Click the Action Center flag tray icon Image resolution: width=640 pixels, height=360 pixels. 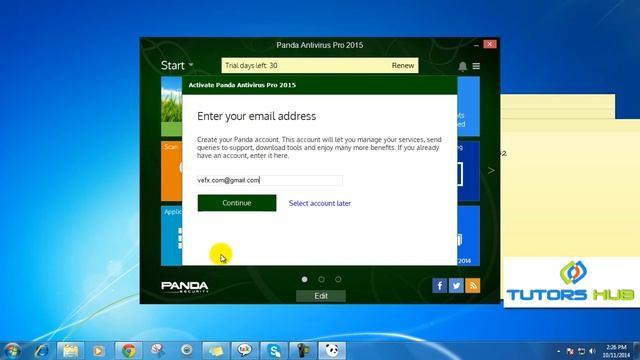(x=570, y=351)
